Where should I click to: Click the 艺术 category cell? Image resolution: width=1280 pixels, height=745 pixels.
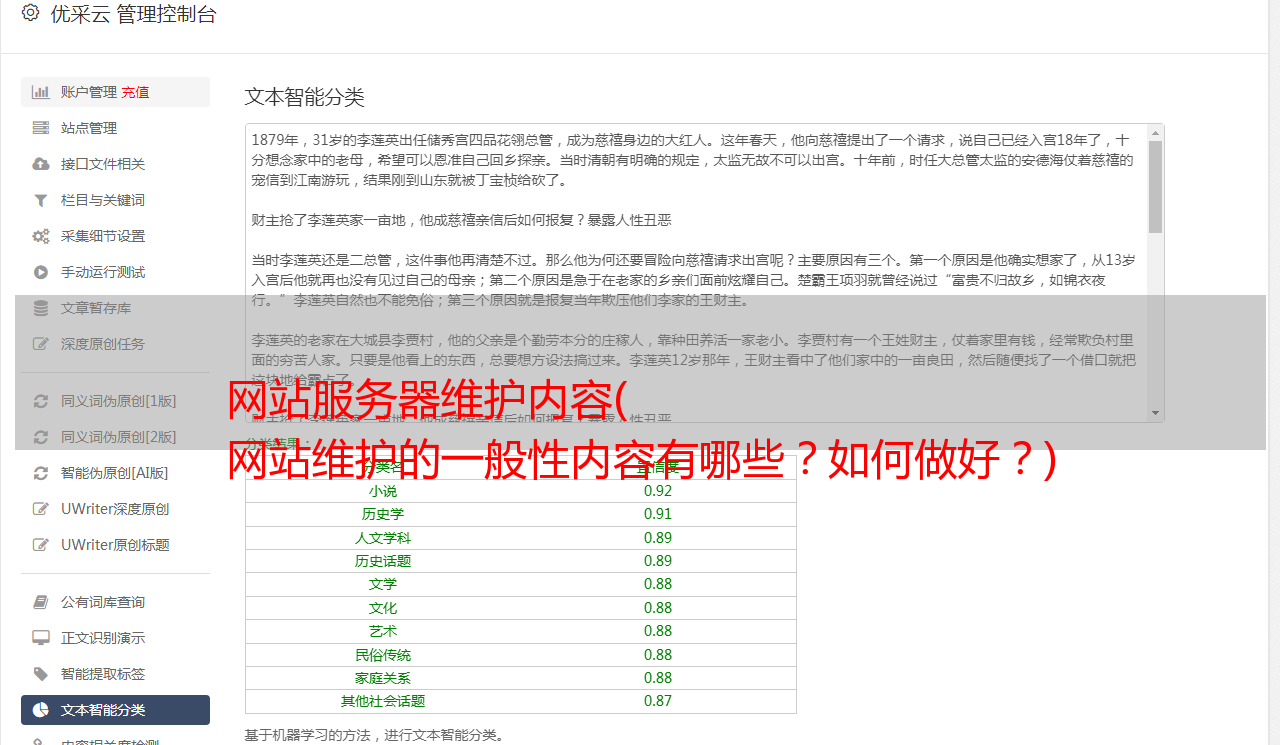(x=383, y=631)
